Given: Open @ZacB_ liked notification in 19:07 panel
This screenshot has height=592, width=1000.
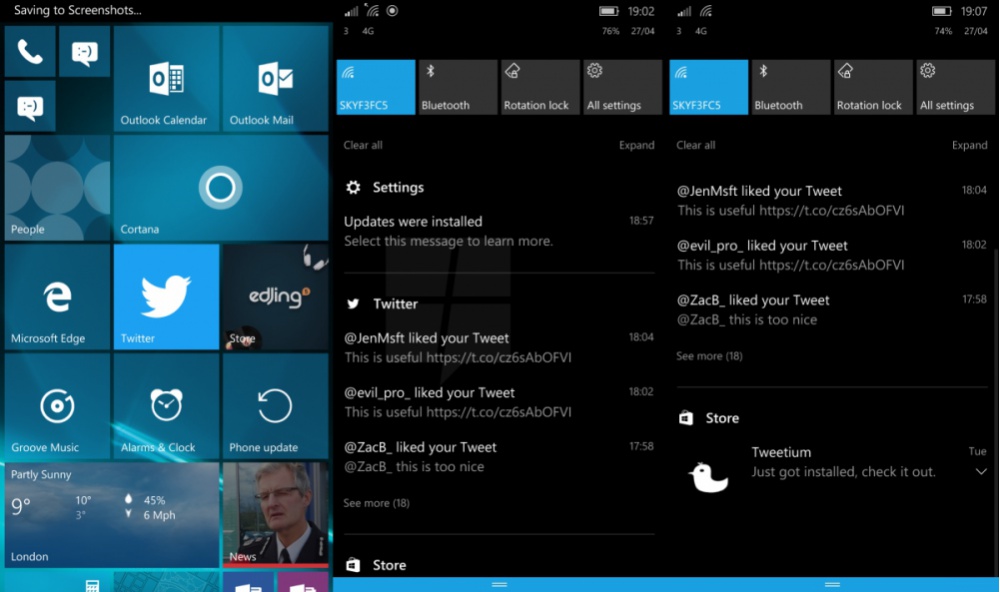Looking at the screenshot, I should (x=832, y=309).
